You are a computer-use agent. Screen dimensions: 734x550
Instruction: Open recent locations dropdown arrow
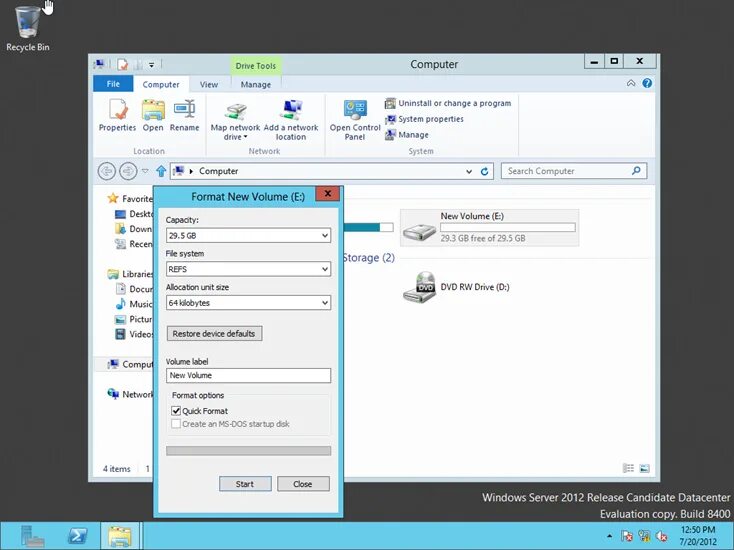(145, 171)
